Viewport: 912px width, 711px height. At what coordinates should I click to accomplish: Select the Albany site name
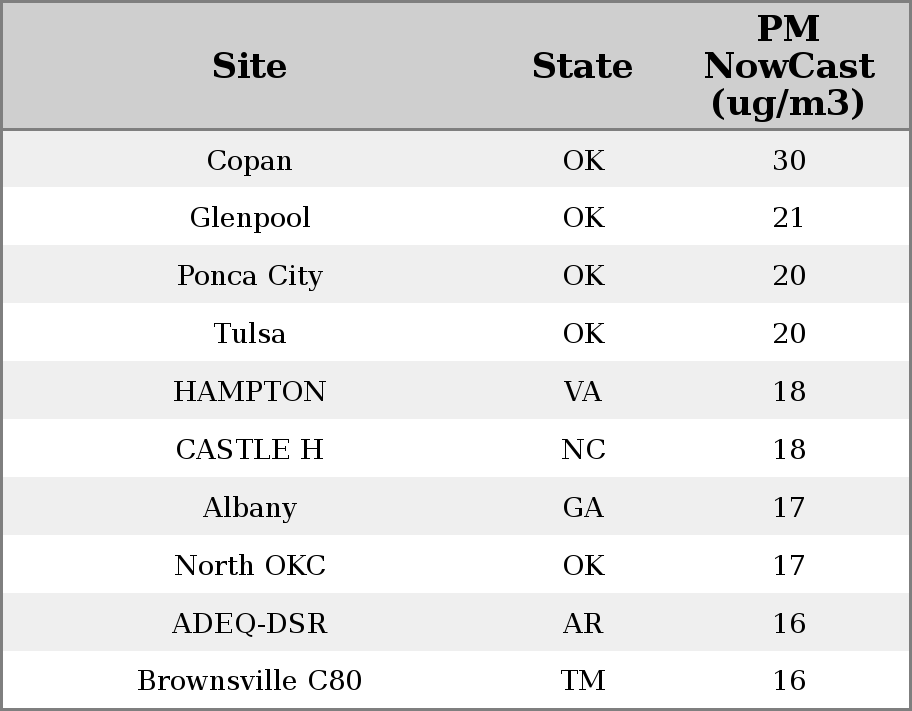coord(249,507)
